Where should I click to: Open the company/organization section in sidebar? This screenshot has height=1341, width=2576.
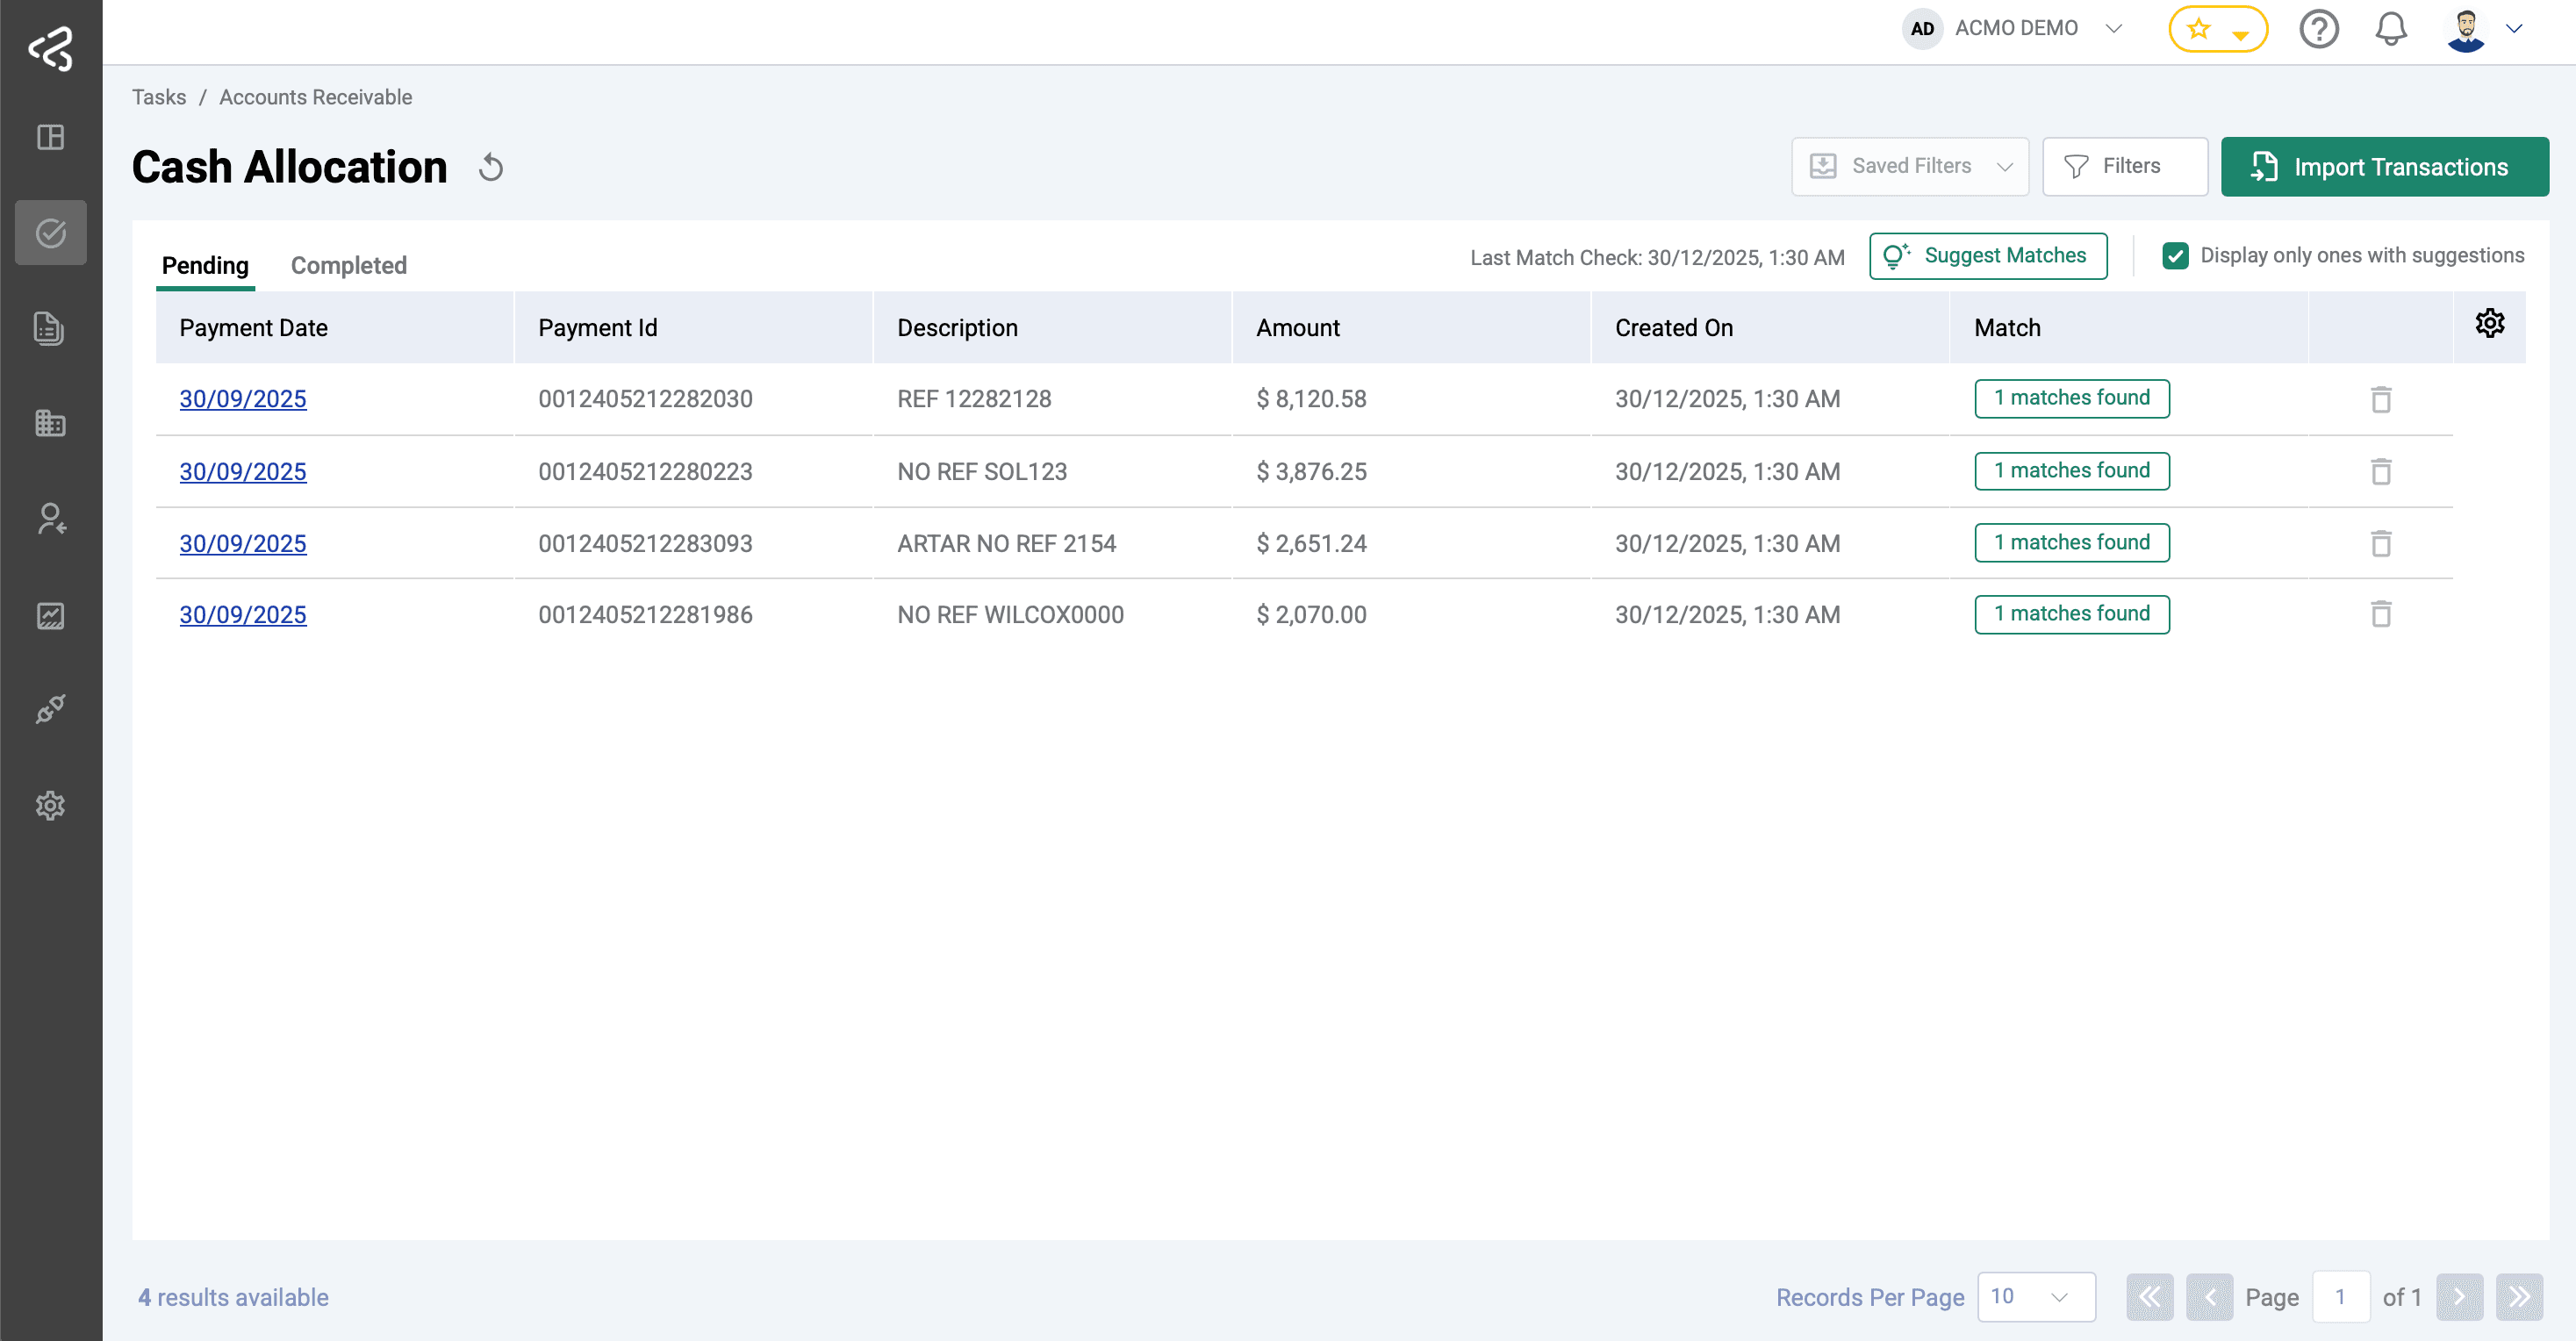[x=50, y=423]
